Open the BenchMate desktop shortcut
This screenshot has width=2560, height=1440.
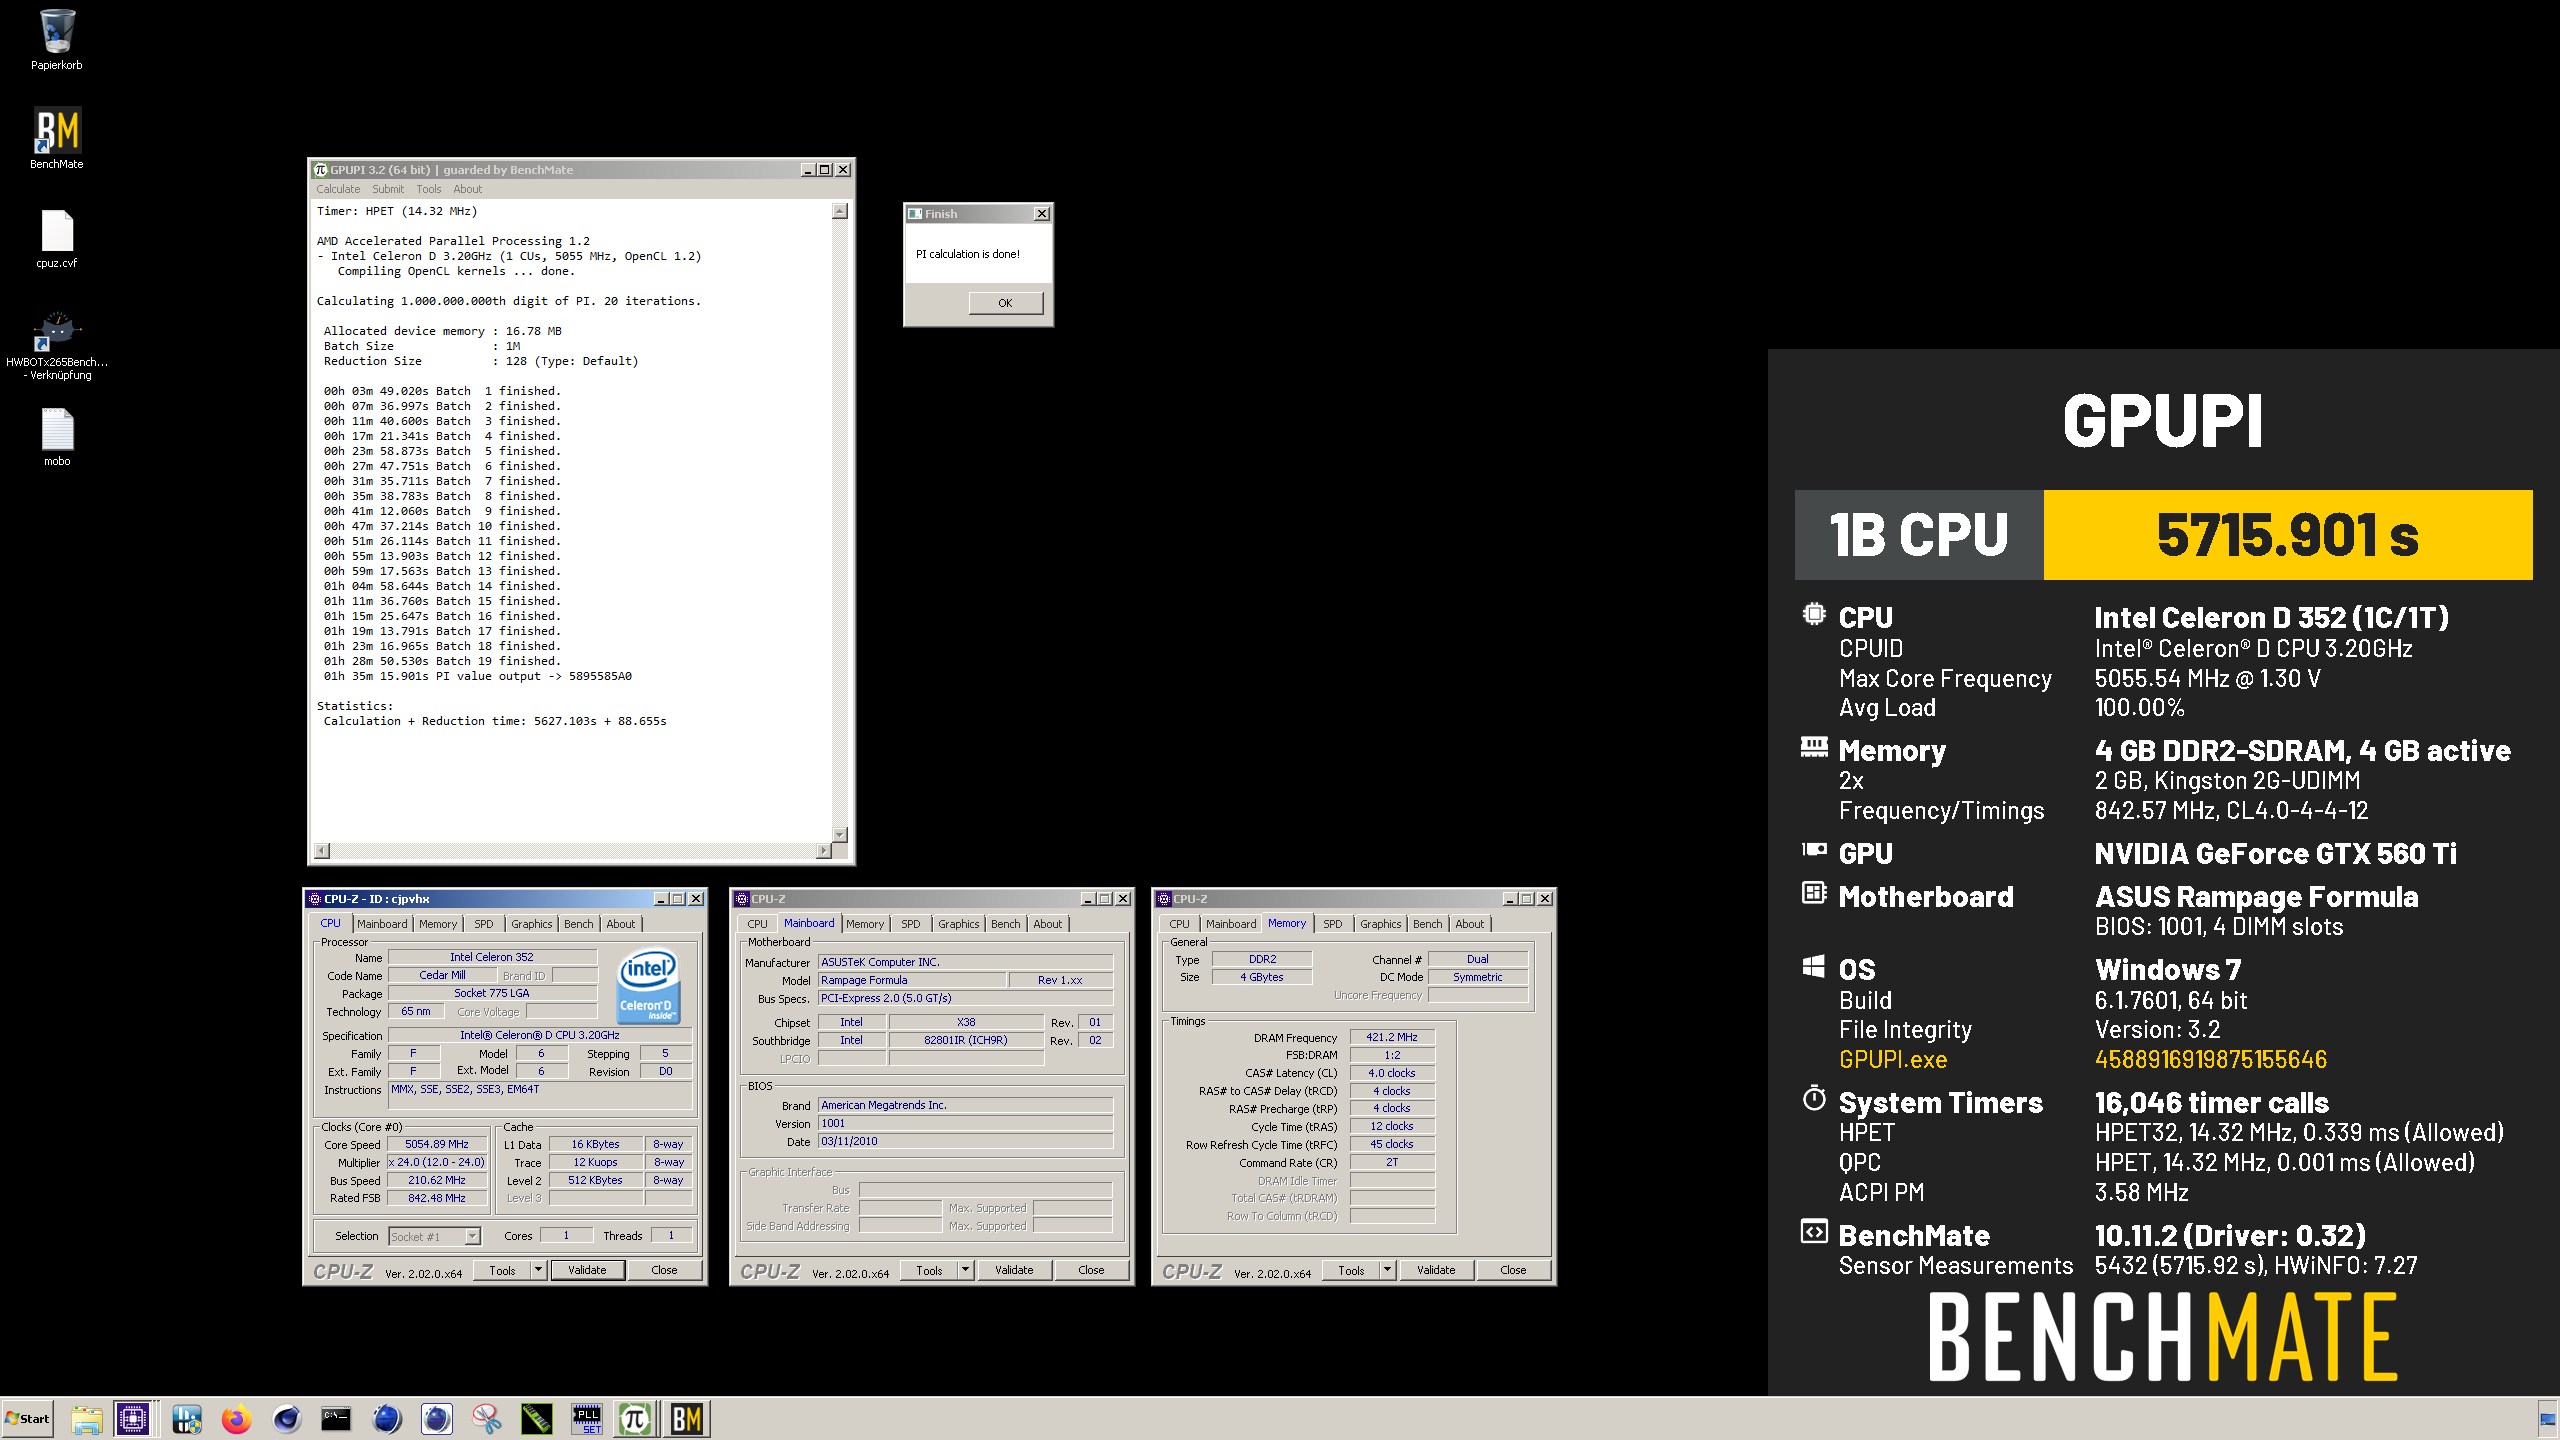(x=57, y=138)
